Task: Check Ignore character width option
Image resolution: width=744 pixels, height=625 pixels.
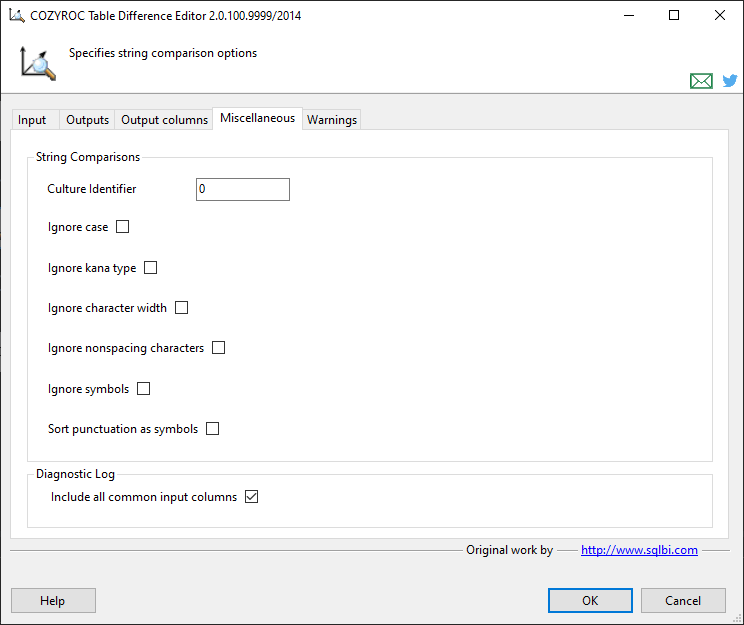Action: 181,308
